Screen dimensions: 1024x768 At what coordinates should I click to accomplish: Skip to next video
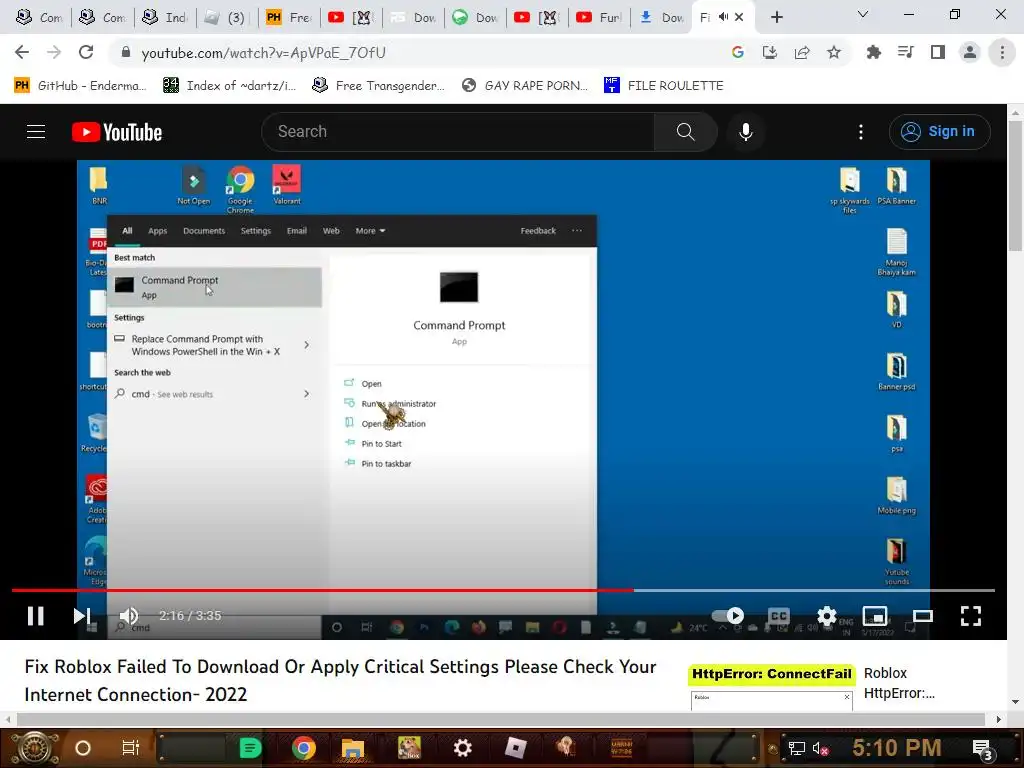pos(82,616)
